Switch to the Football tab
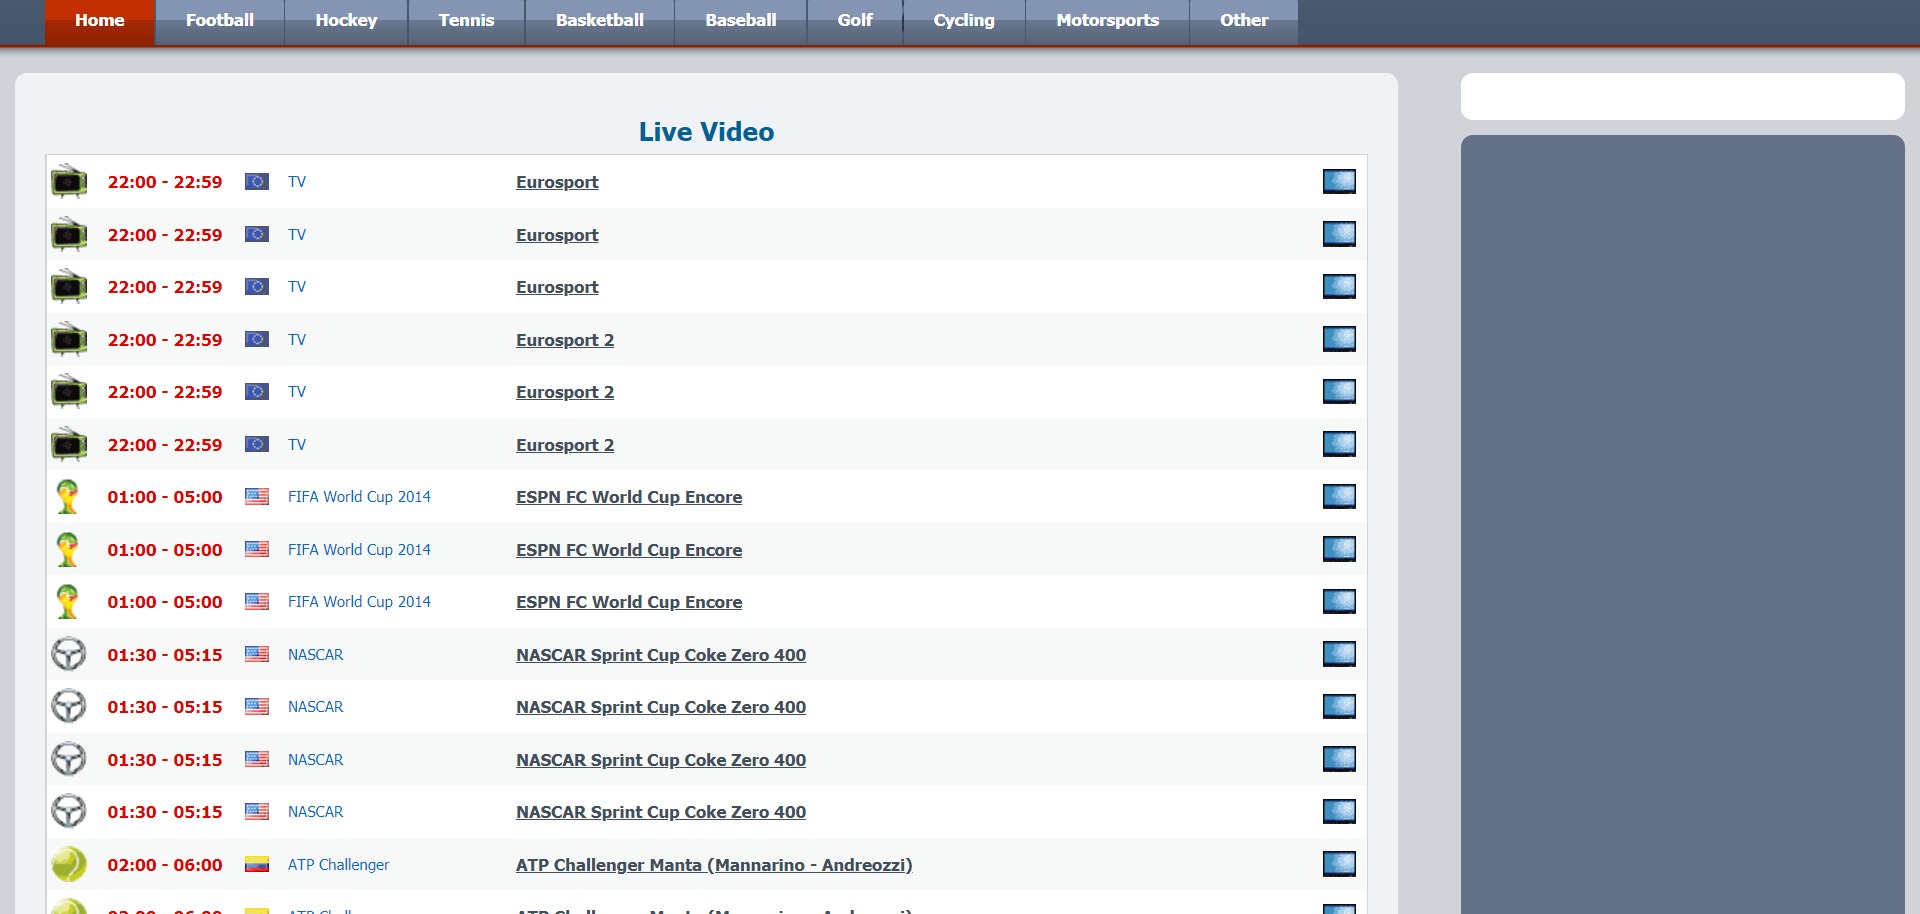The width and height of the screenshot is (1920, 914). pyautogui.click(x=220, y=21)
